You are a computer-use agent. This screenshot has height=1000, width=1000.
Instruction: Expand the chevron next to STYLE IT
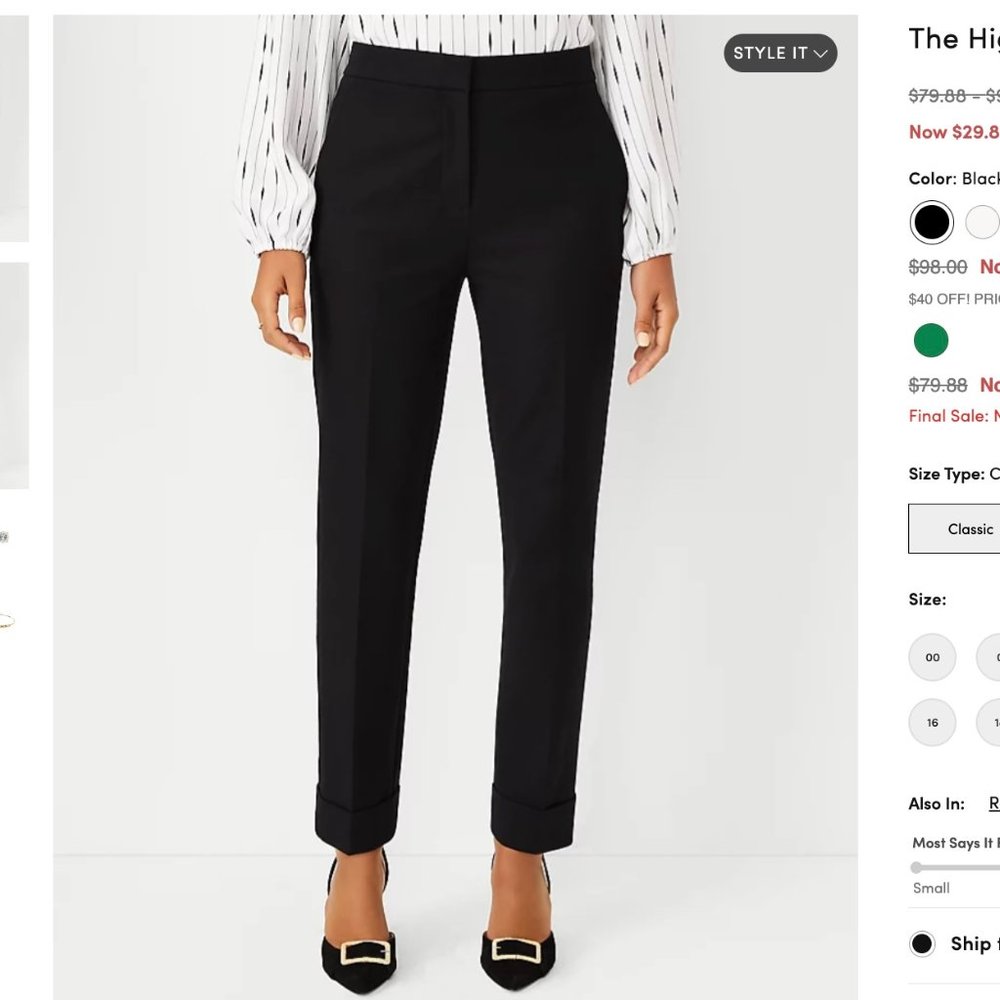coord(818,55)
